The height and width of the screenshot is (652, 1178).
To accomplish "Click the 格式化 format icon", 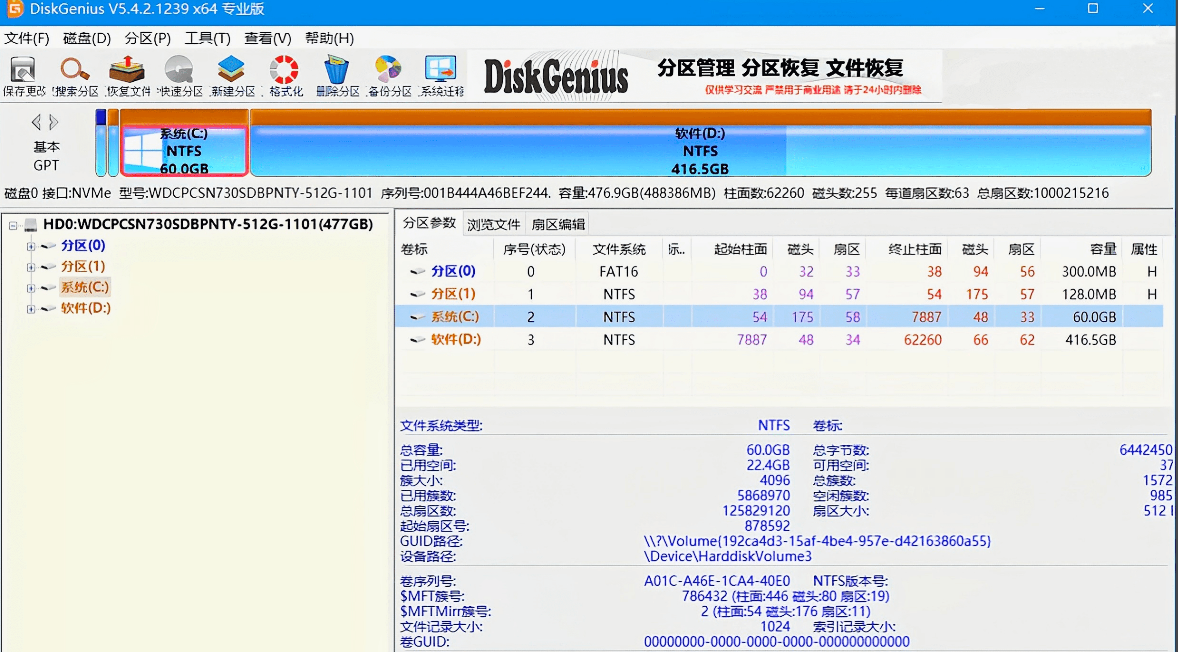I will click(x=284, y=72).
